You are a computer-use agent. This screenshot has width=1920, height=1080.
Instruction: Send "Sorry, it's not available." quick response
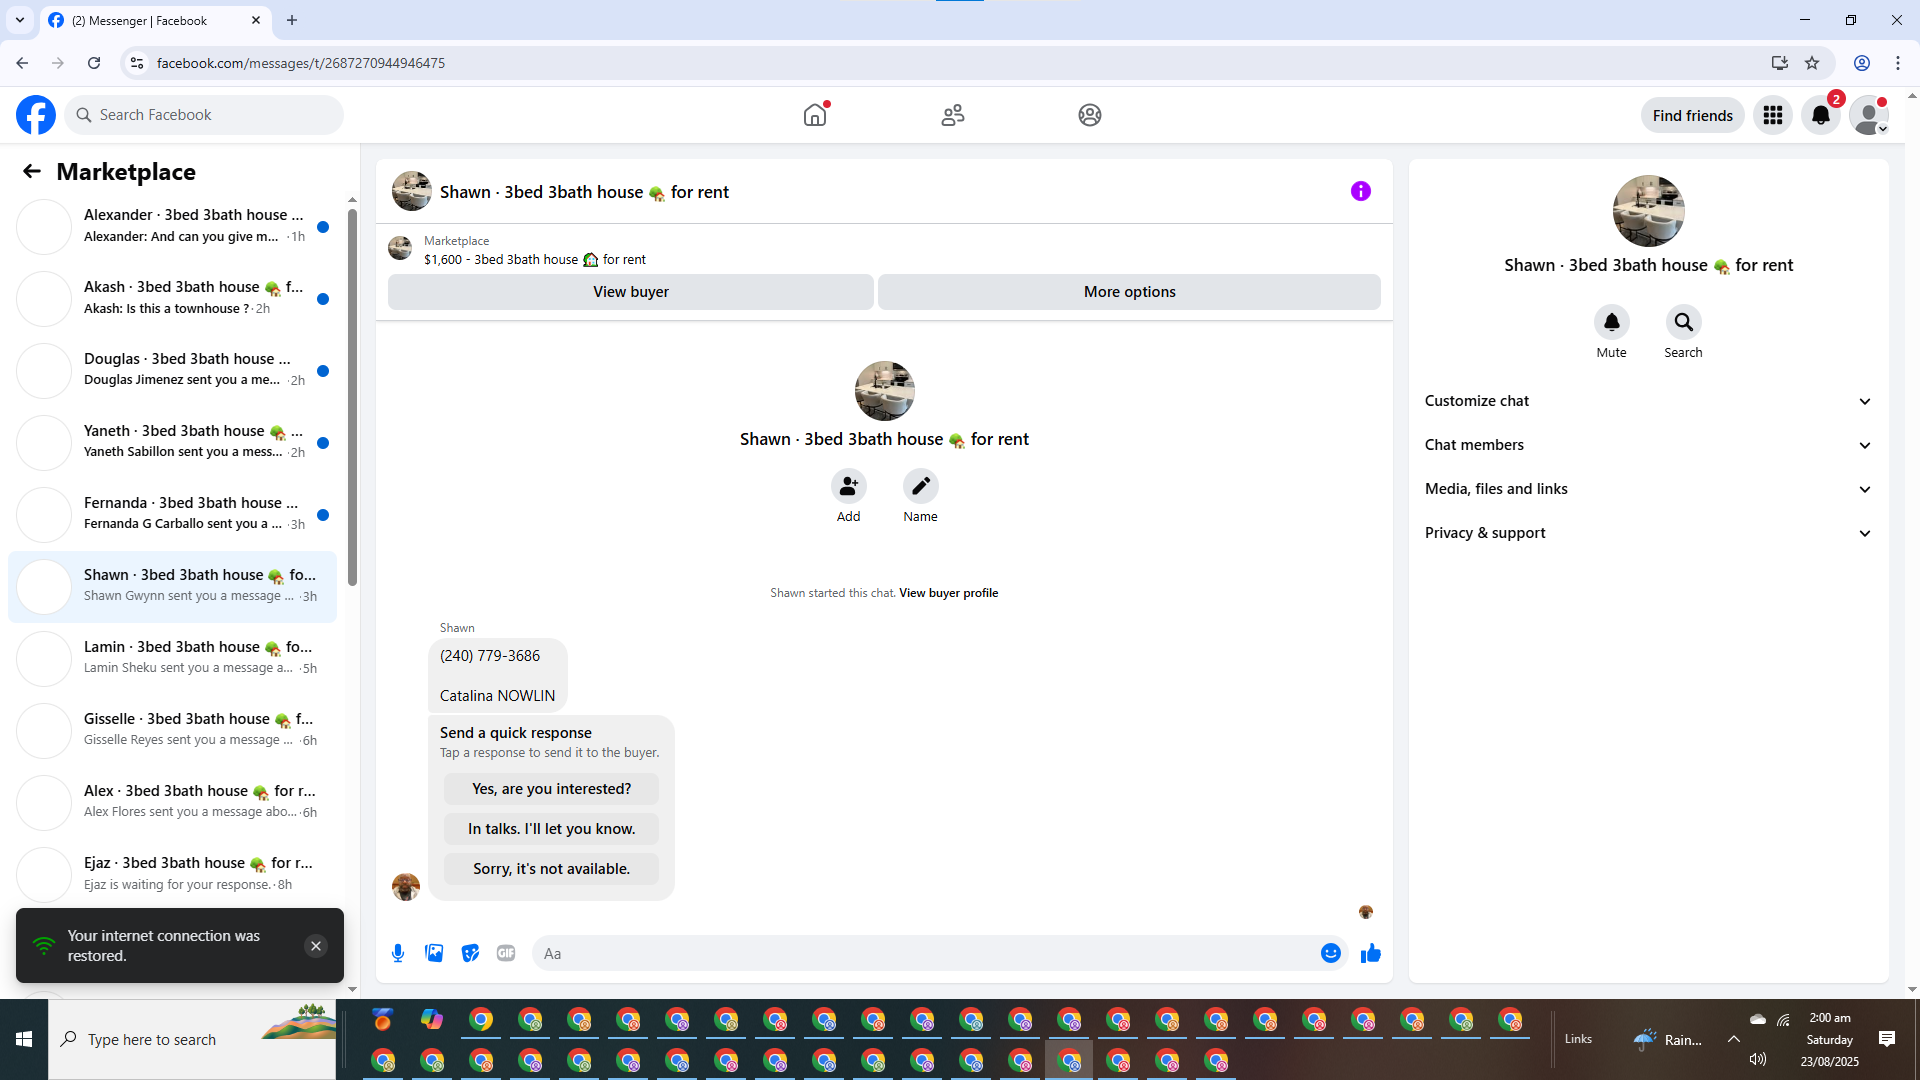point(551,868)
